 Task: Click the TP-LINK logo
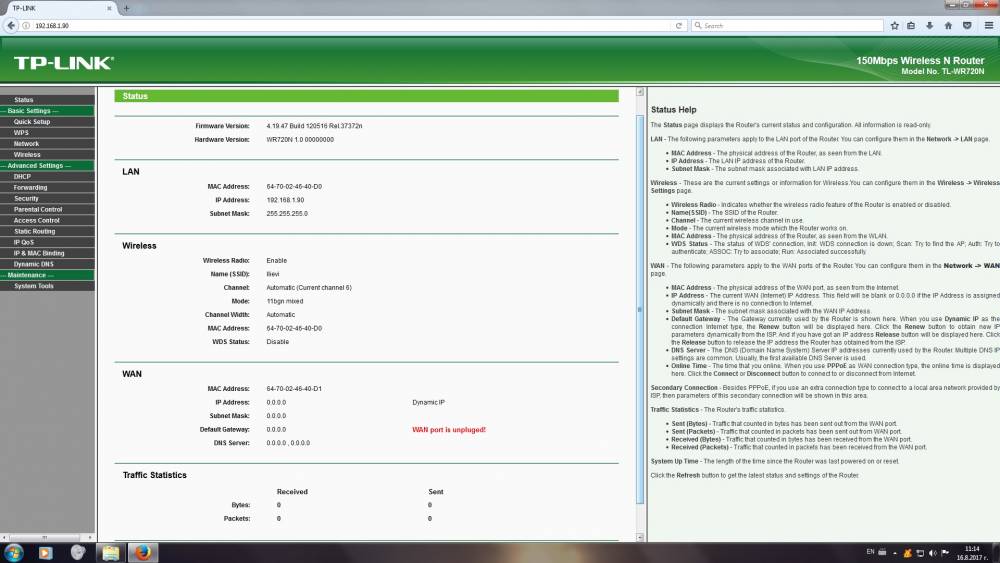pyautogui.click(x=64, y=62)
